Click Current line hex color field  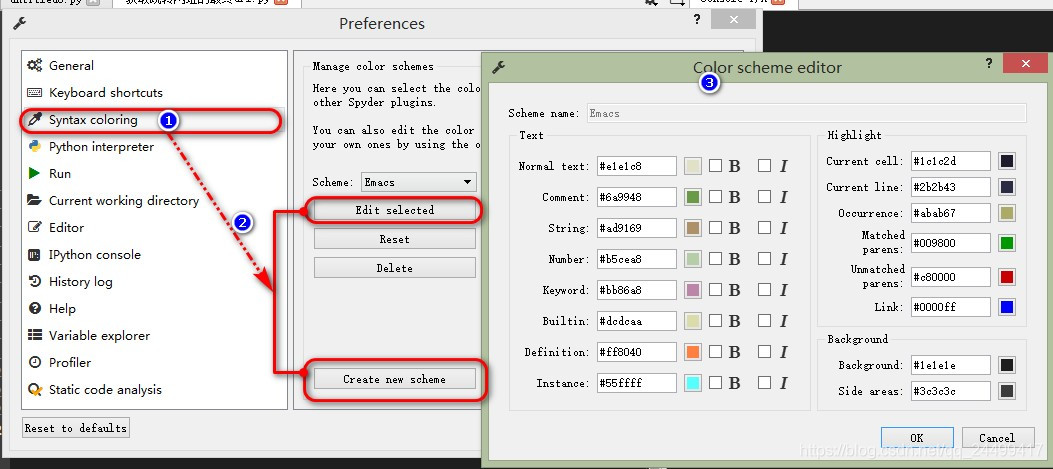click(951, 187)
